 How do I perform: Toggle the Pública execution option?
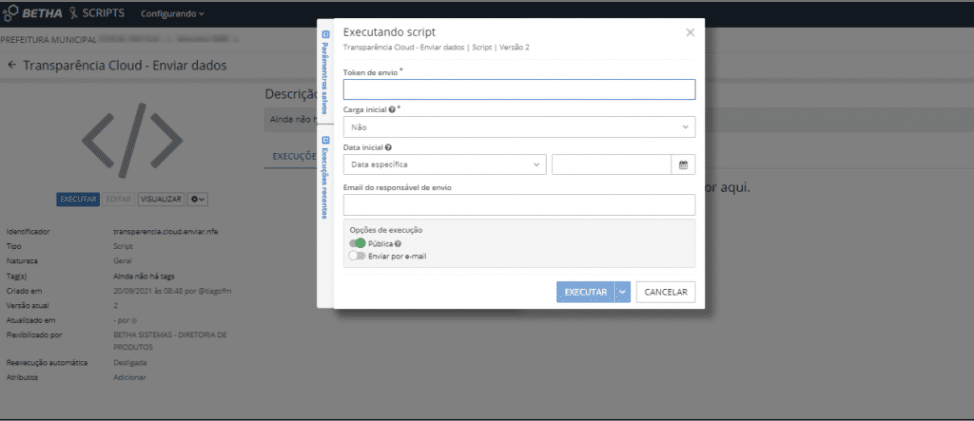tap(357, 243)
